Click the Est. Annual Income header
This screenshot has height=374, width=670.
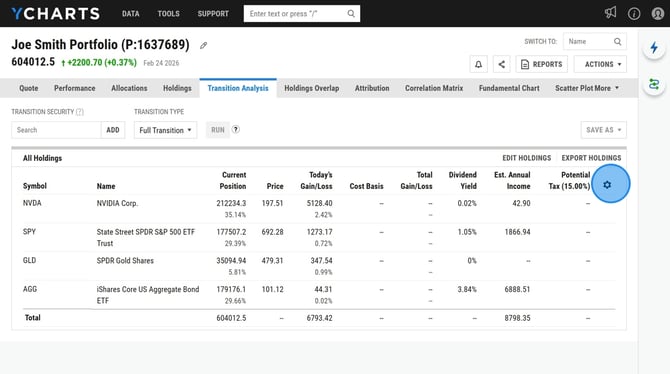click(x=512, y=180)
